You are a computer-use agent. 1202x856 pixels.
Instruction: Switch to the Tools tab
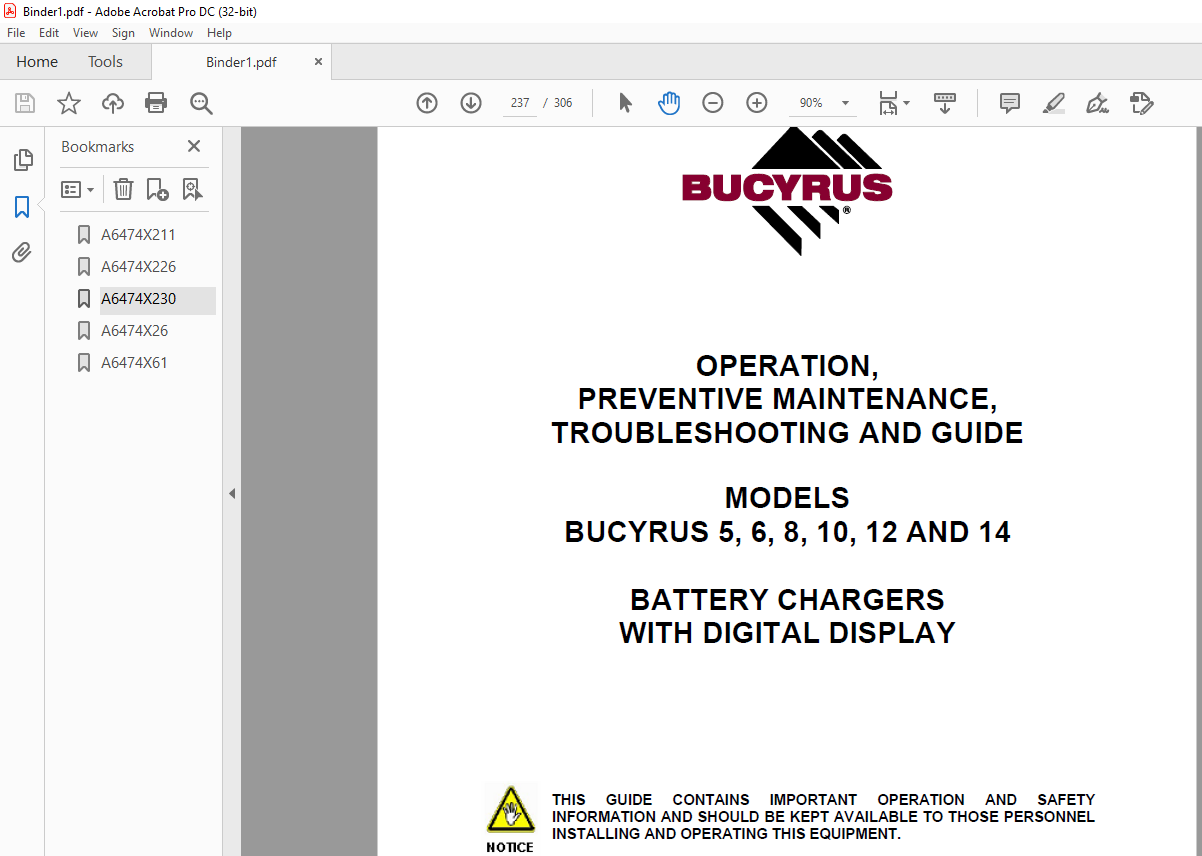(x=105, y=62)
